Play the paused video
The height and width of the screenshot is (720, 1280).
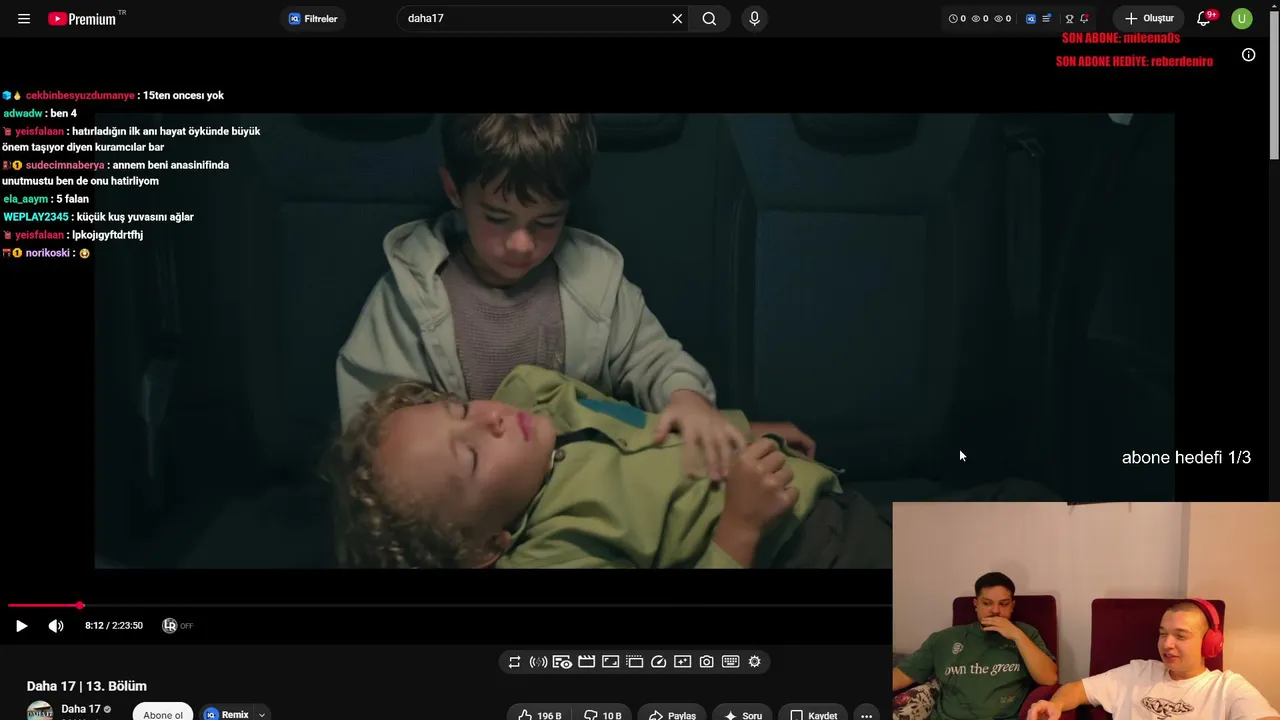[21, 626]
